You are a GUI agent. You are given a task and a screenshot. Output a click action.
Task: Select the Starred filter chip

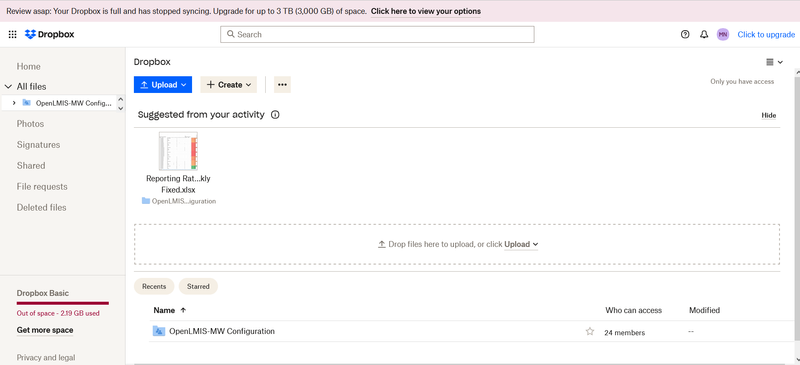pyautogui.click(x=198, y=286)
